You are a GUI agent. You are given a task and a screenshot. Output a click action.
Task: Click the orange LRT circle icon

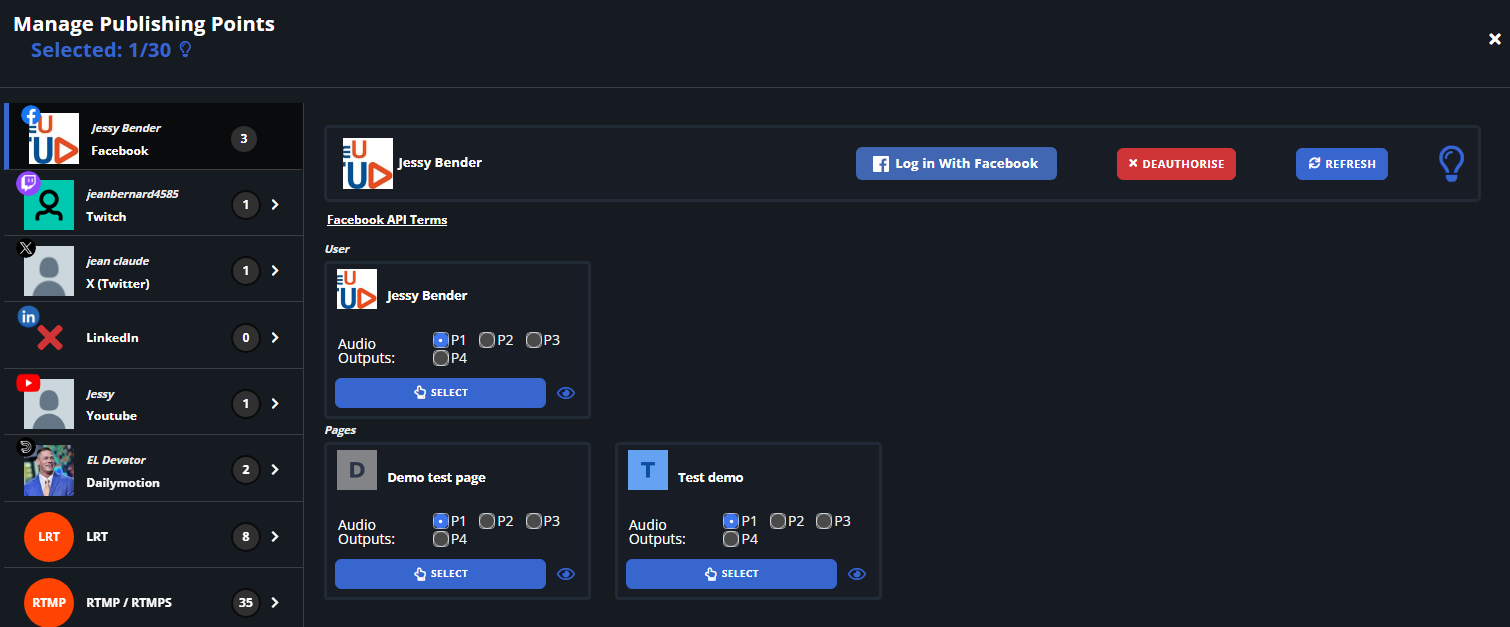[49, 537]
